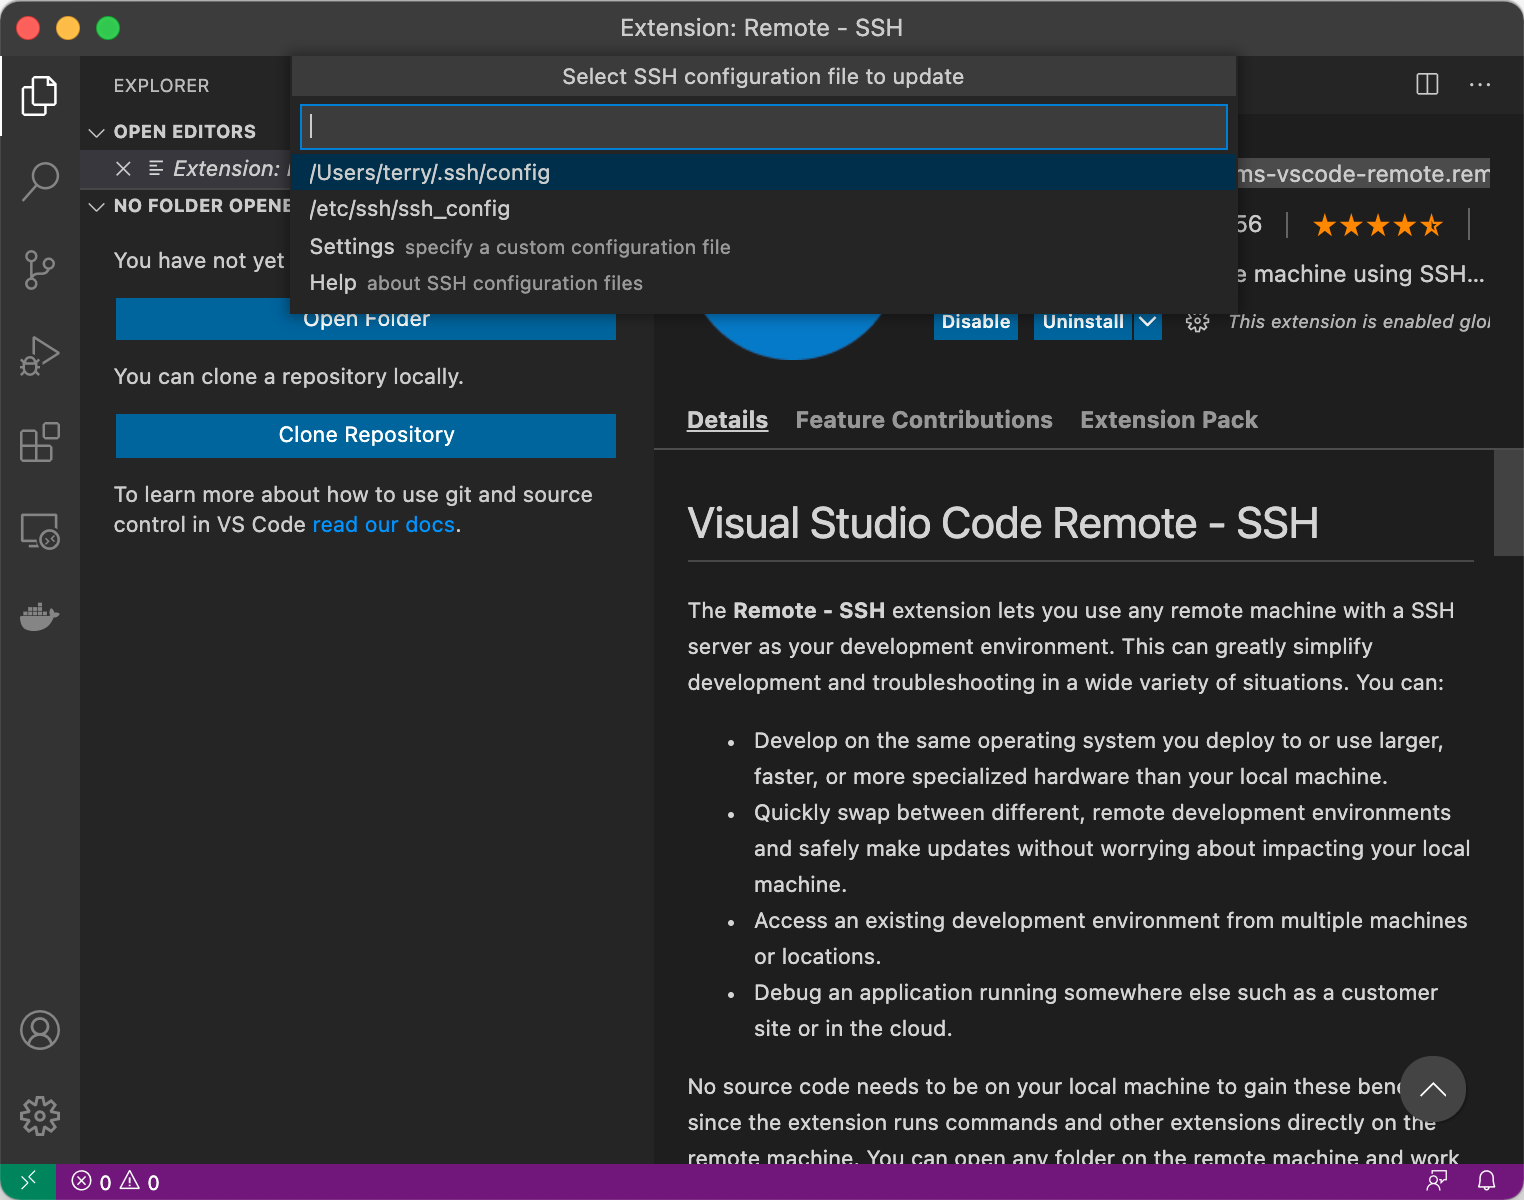Click the Visual Studio Code Remote - SSH heading
1524x1200 pixels.
[1003, 523]
